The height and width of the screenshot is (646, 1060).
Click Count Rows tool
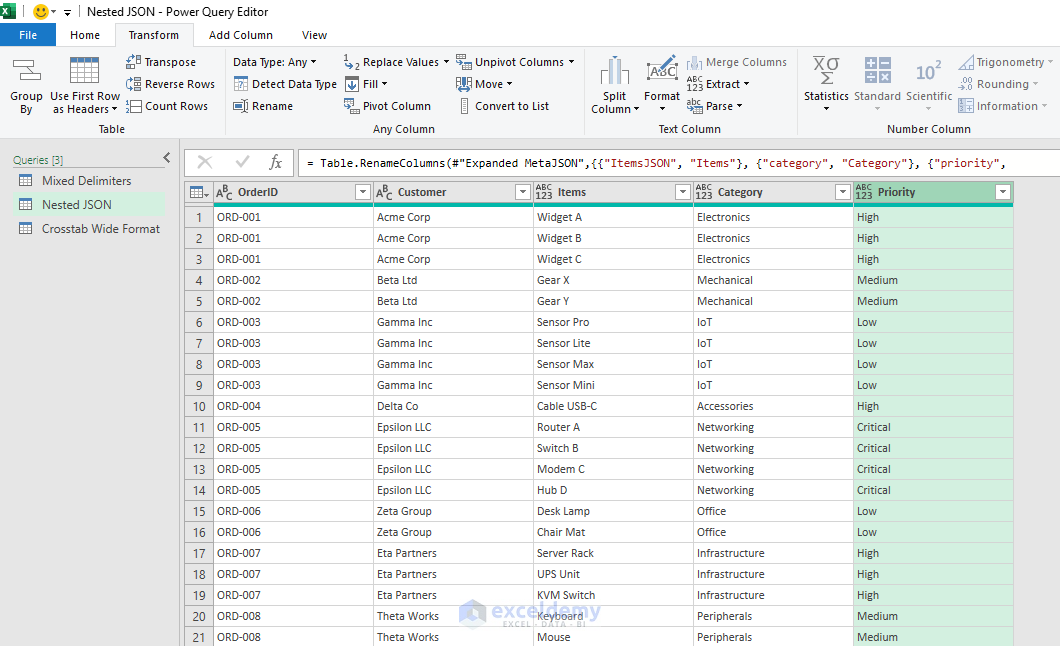click(x=167, y=106)
